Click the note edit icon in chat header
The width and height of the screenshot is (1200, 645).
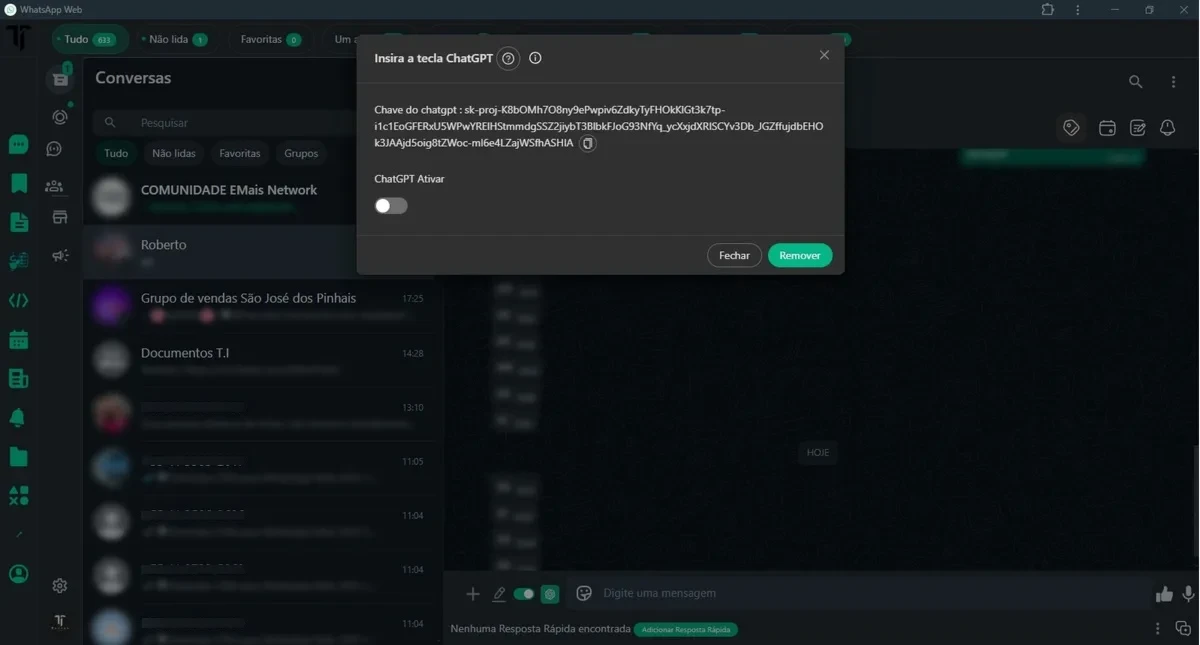point(1138,128)
